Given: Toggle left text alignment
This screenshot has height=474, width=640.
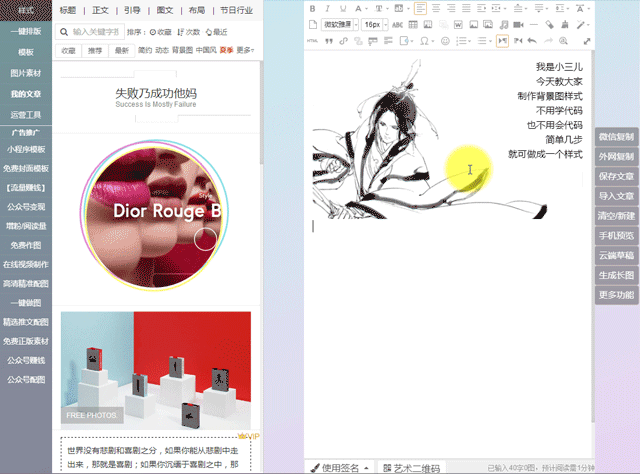Looking at the screenshot, I should [420, 9].
